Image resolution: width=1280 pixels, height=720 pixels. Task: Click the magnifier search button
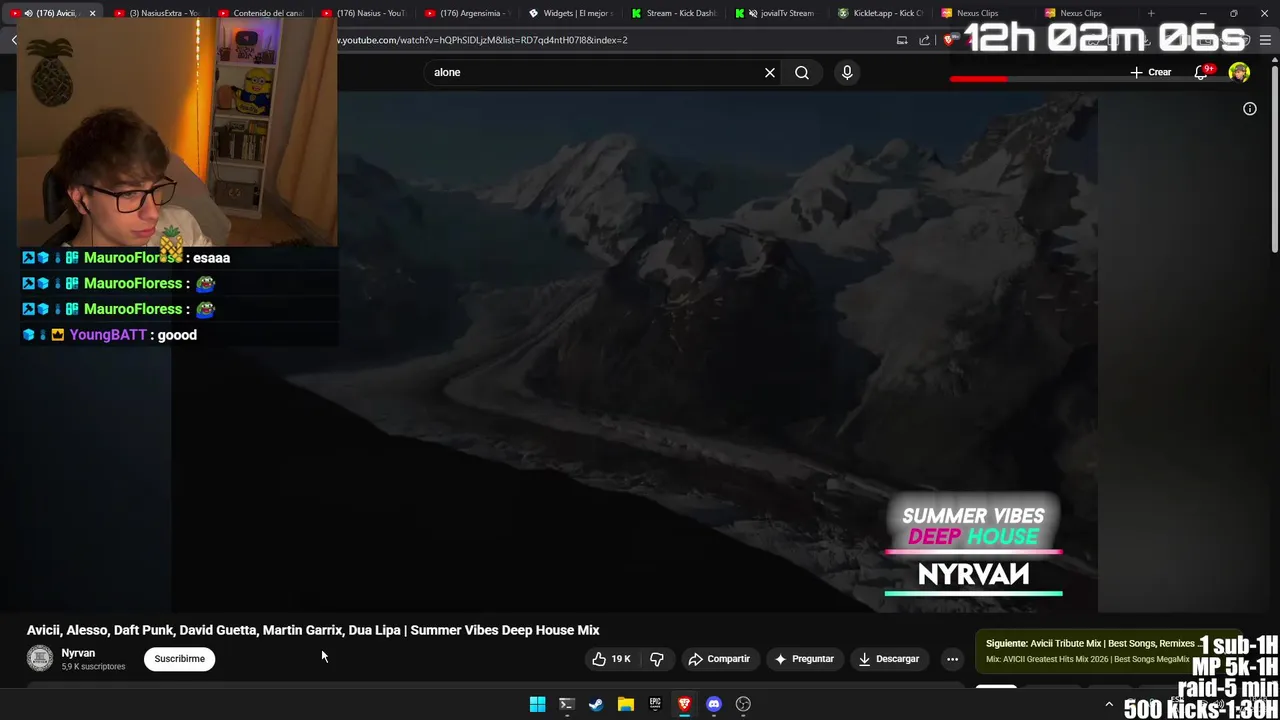coord(802,72)
